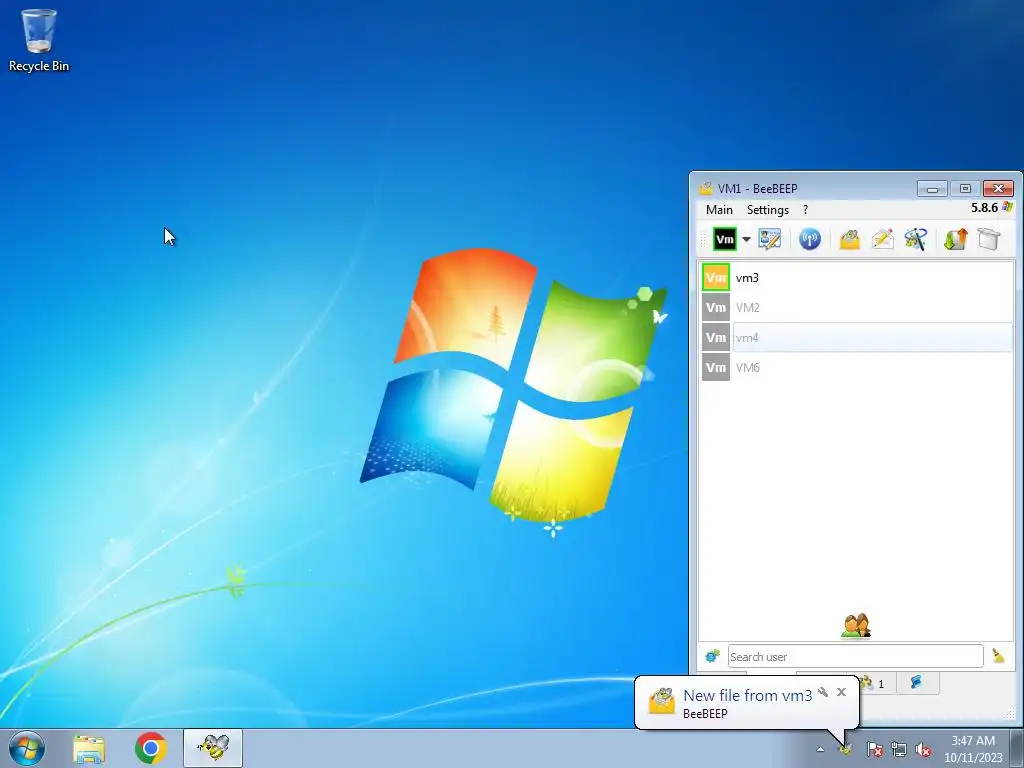Close the BeeBEEP window

998,189
